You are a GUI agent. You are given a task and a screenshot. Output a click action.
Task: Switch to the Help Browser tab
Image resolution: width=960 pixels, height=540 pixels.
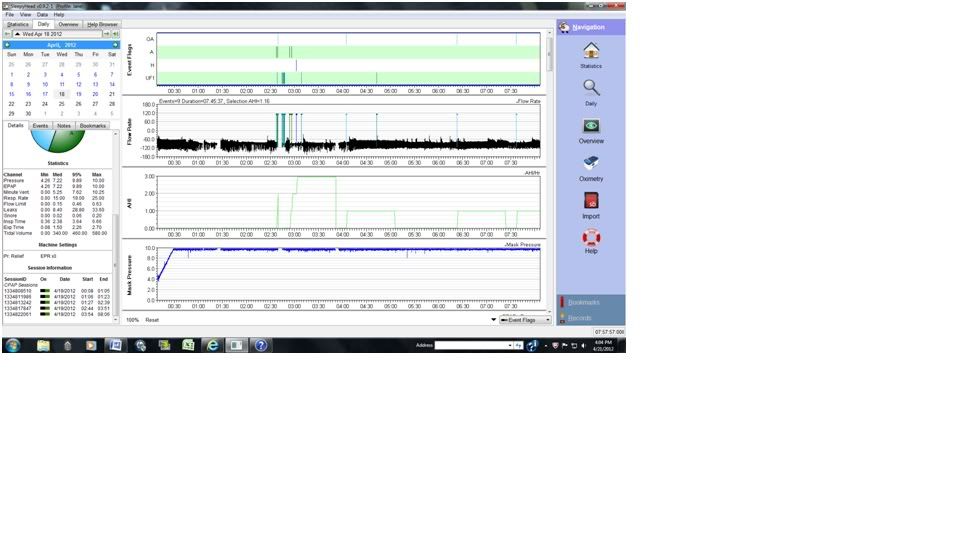(102, 24)
